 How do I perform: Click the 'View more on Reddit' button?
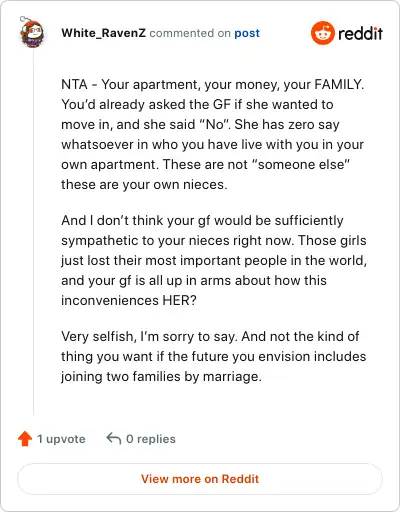200,479
